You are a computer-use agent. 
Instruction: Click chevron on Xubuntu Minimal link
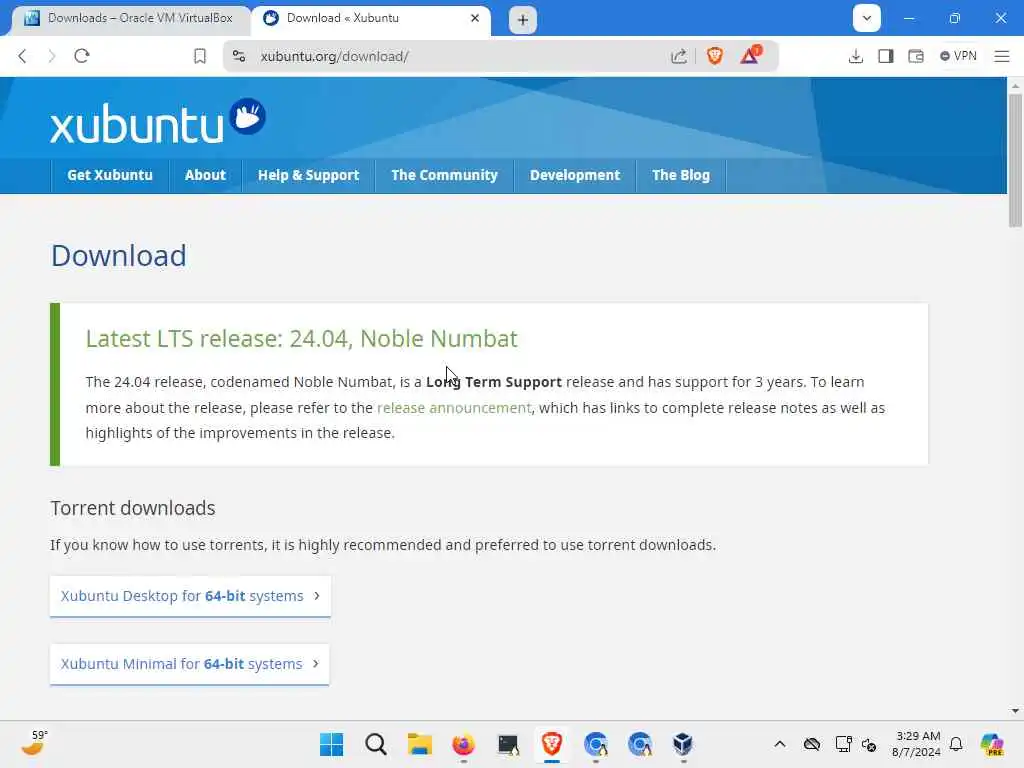[x=315, y=664]
